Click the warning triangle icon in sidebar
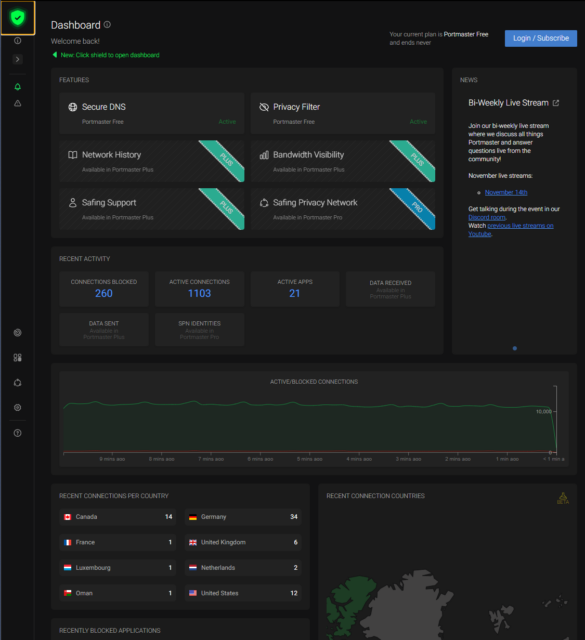 click(18, 104)
